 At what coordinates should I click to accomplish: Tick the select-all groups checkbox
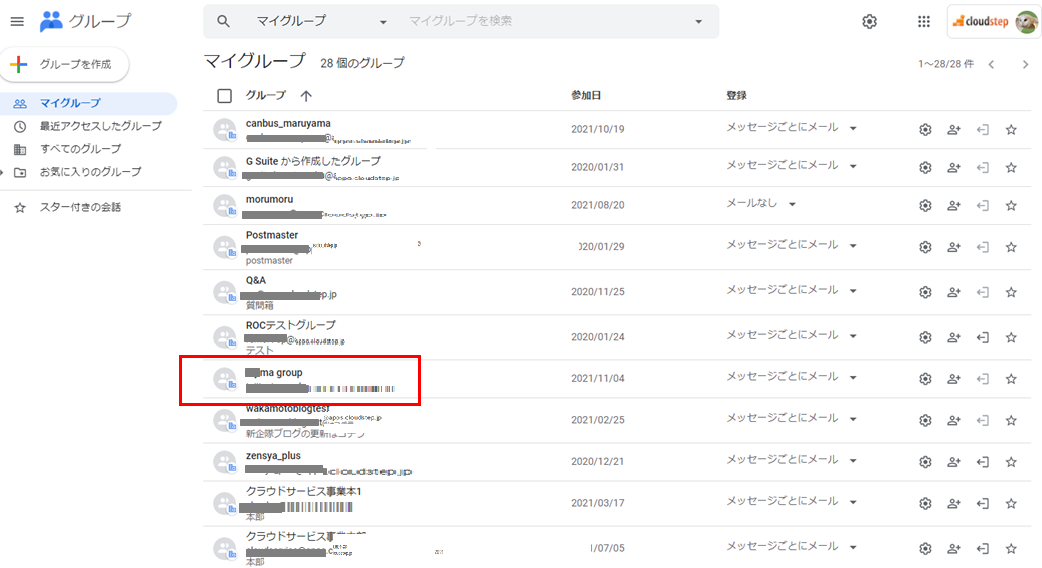pos(225,96)
